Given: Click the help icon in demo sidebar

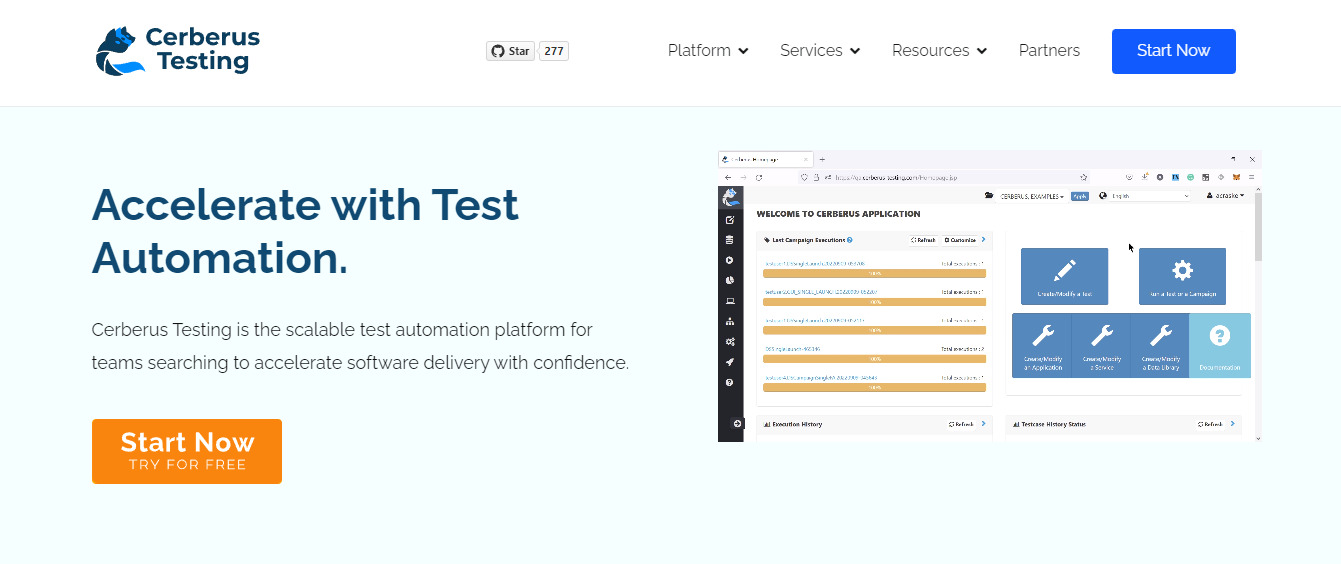Looking at the screenshot, I should (x=730, y=382).
